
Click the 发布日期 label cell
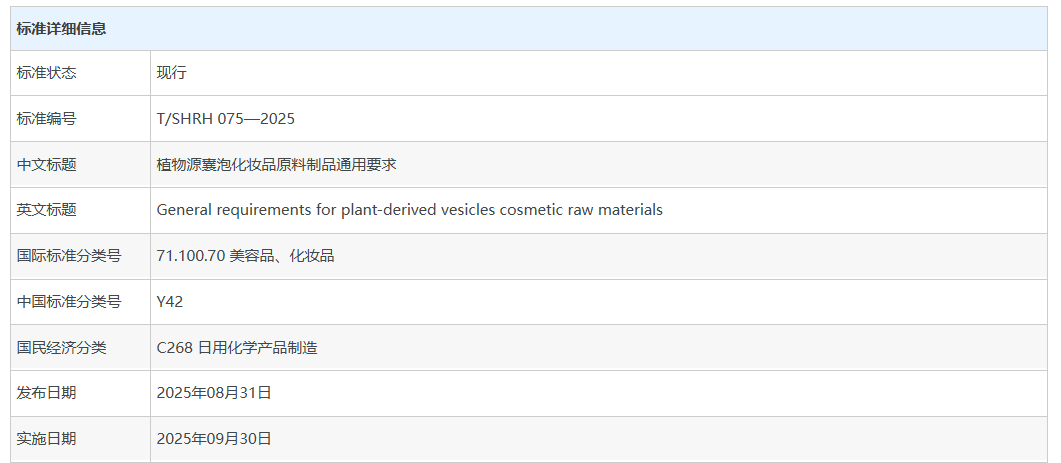pos(47,393)
